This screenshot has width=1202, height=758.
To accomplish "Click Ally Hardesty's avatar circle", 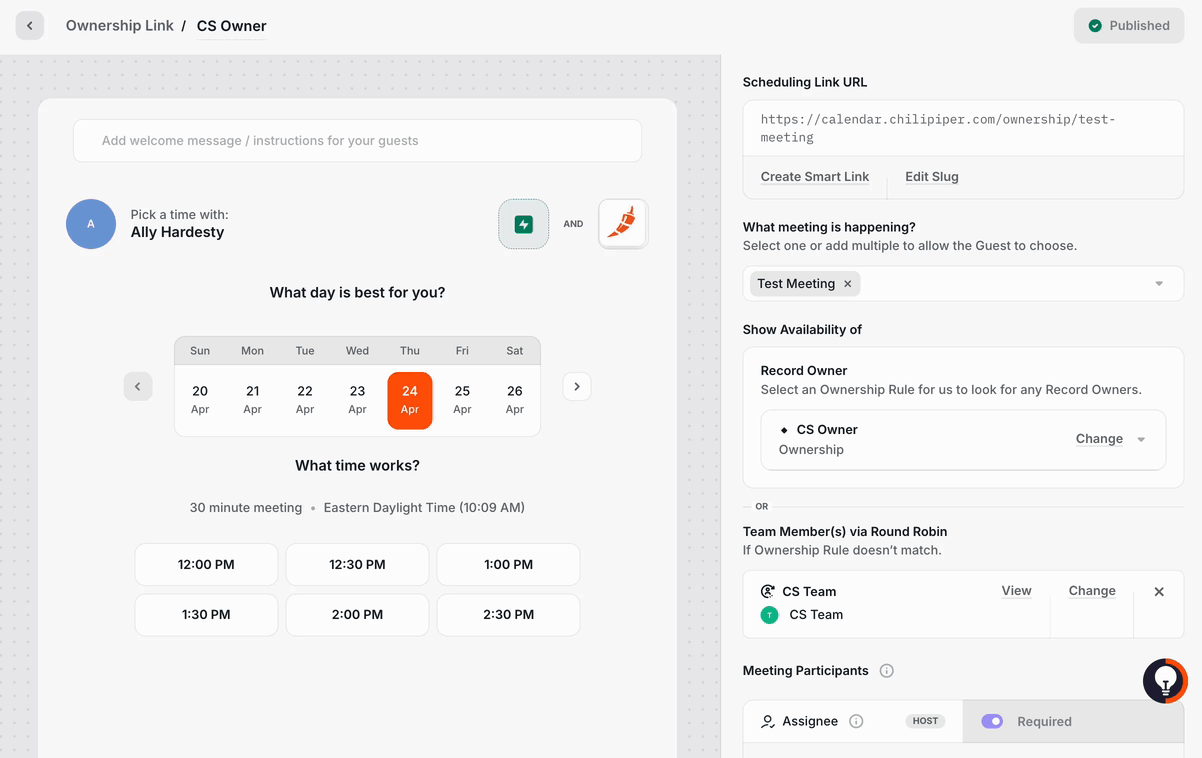I will pyautogui.click(x=91, y=224).
